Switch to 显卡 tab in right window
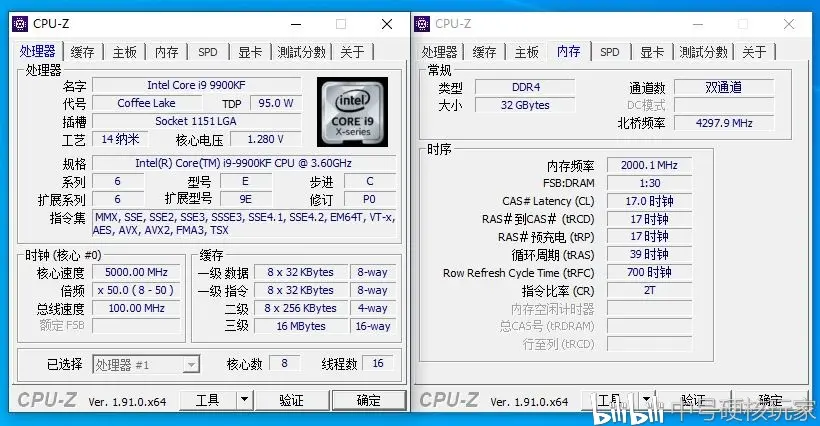Viewport: 820px width, 426px height. click(652, 52)
